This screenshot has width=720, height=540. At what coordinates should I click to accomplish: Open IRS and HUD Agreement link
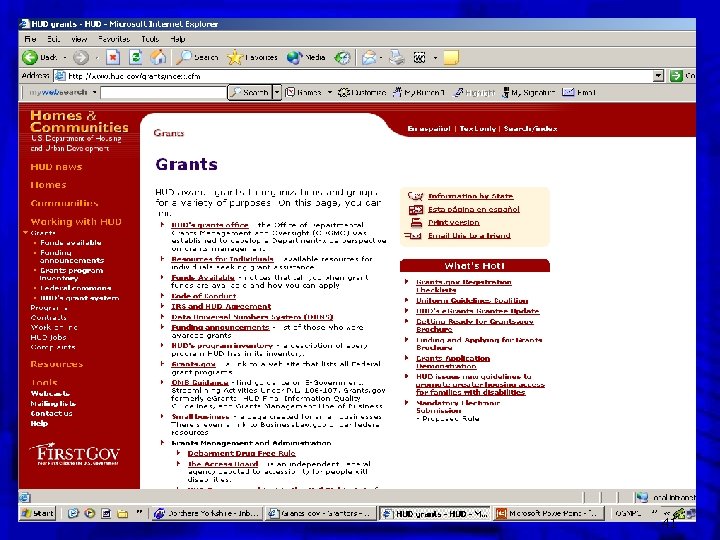tap(221, 306)
